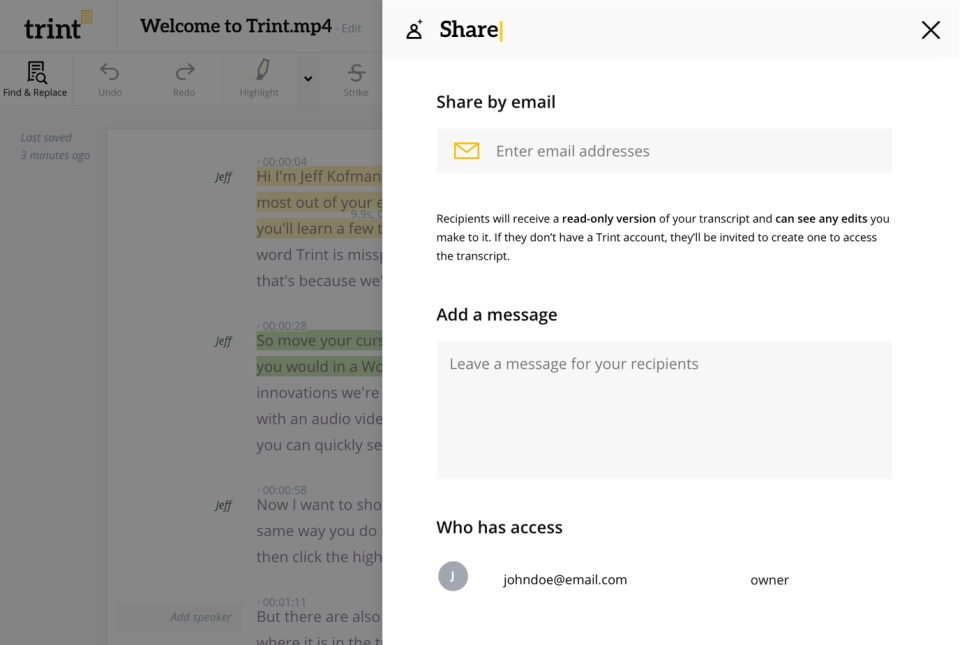
Task: Click the first Jeff speaker label
Action: (223, 177)
